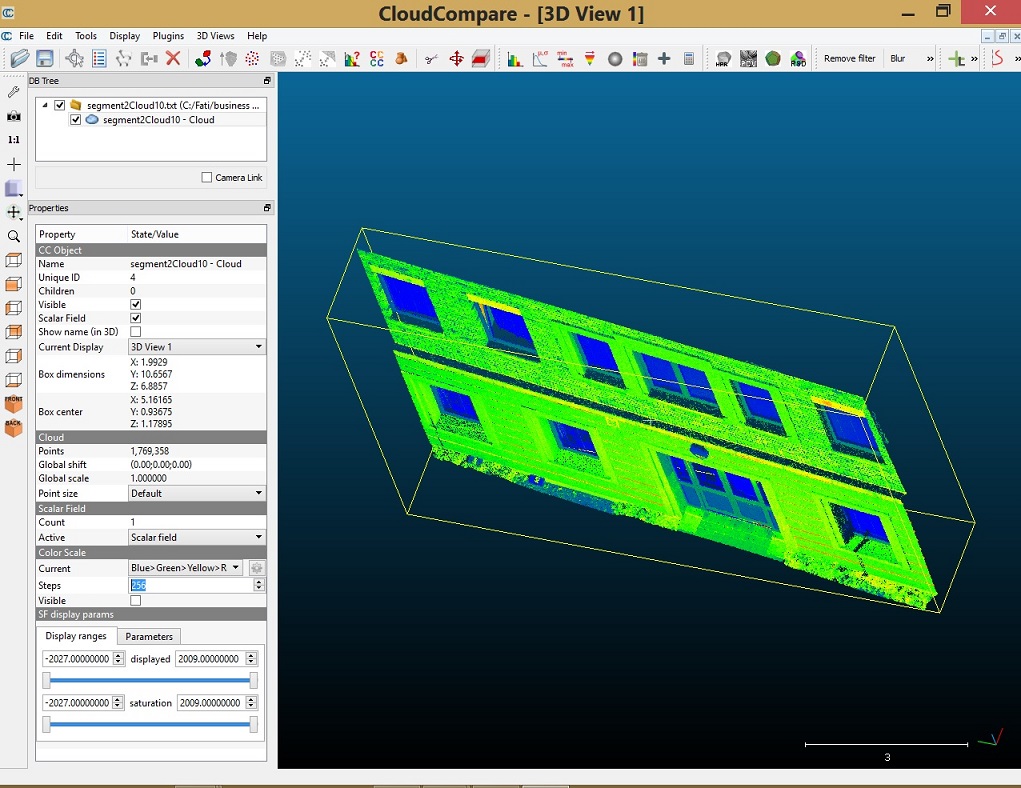
Task: Set the orange FRONT view cube
Action: coord(13,404)
